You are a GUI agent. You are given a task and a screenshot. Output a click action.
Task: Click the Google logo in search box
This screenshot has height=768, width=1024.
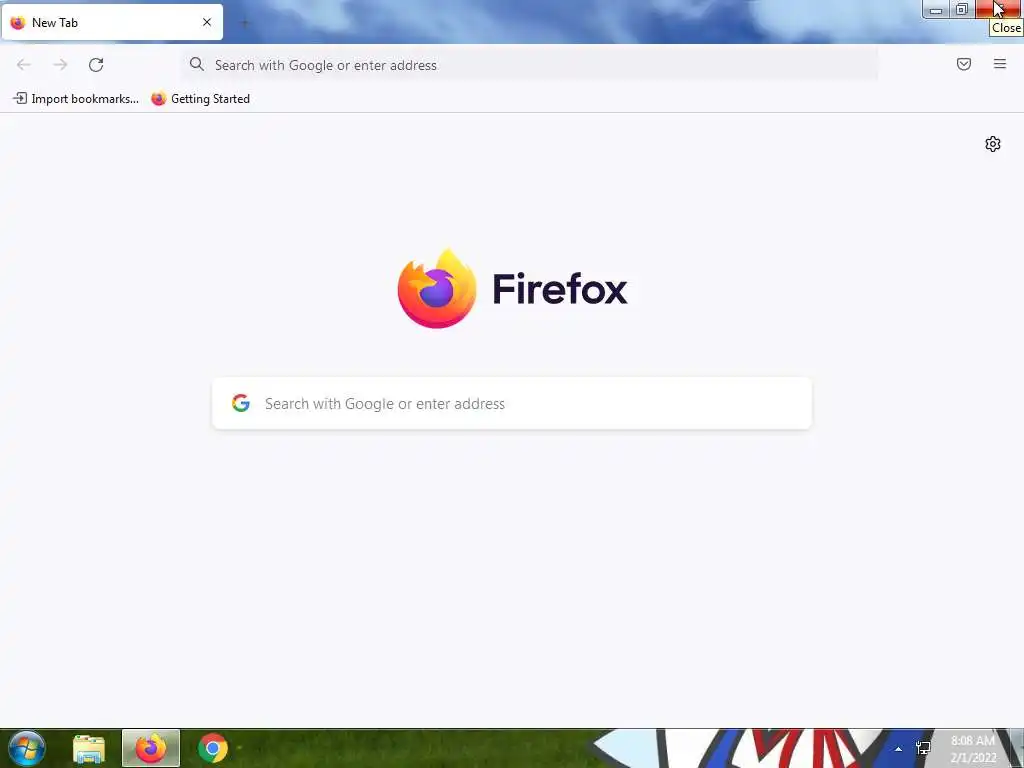click(x=241, y=403)
